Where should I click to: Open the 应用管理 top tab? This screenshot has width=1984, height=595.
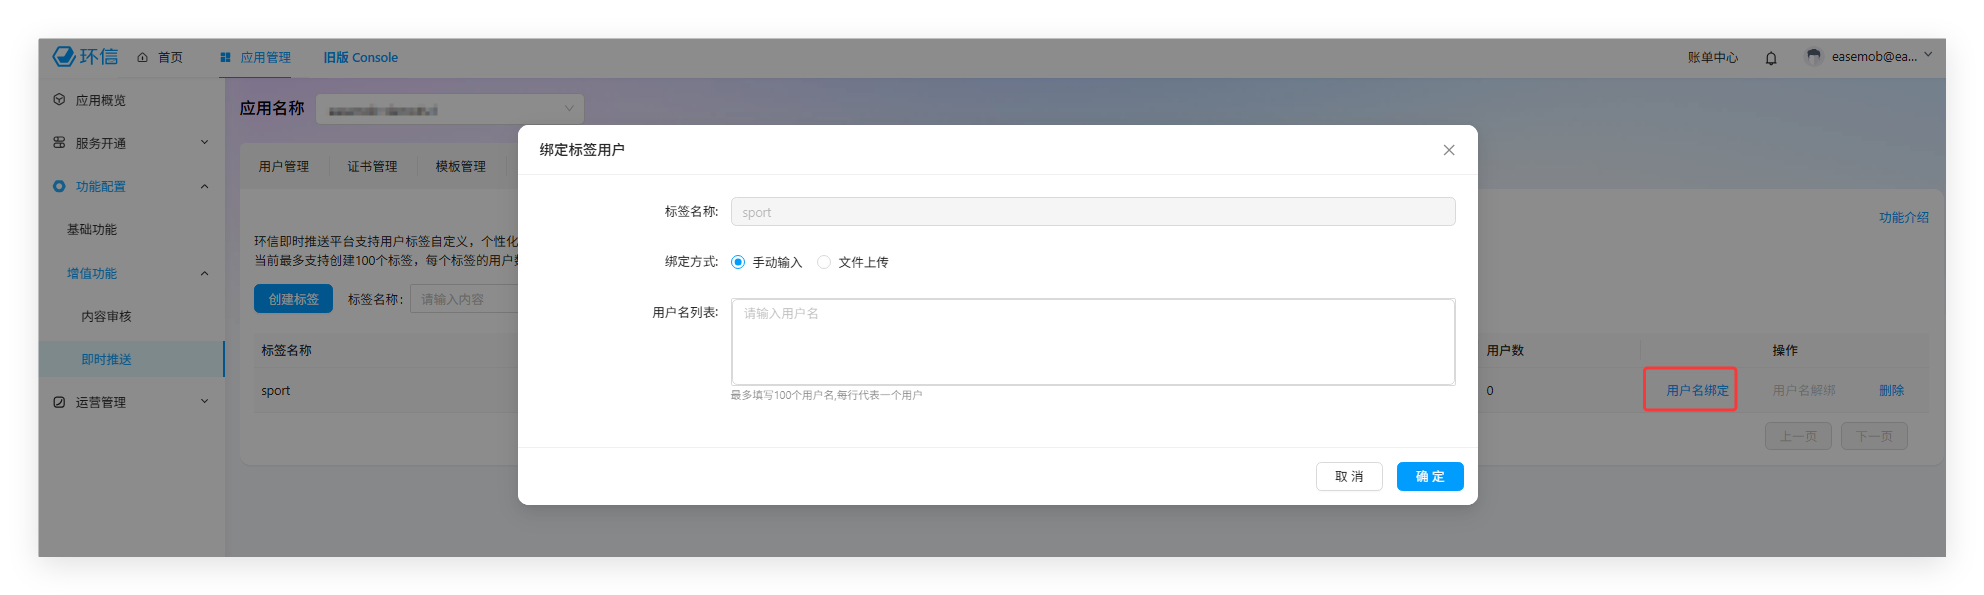tap(256, 58)
